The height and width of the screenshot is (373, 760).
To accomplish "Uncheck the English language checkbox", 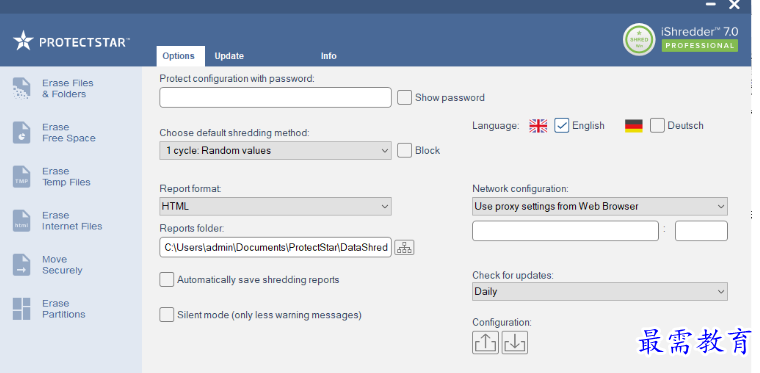I will (561, 125).
